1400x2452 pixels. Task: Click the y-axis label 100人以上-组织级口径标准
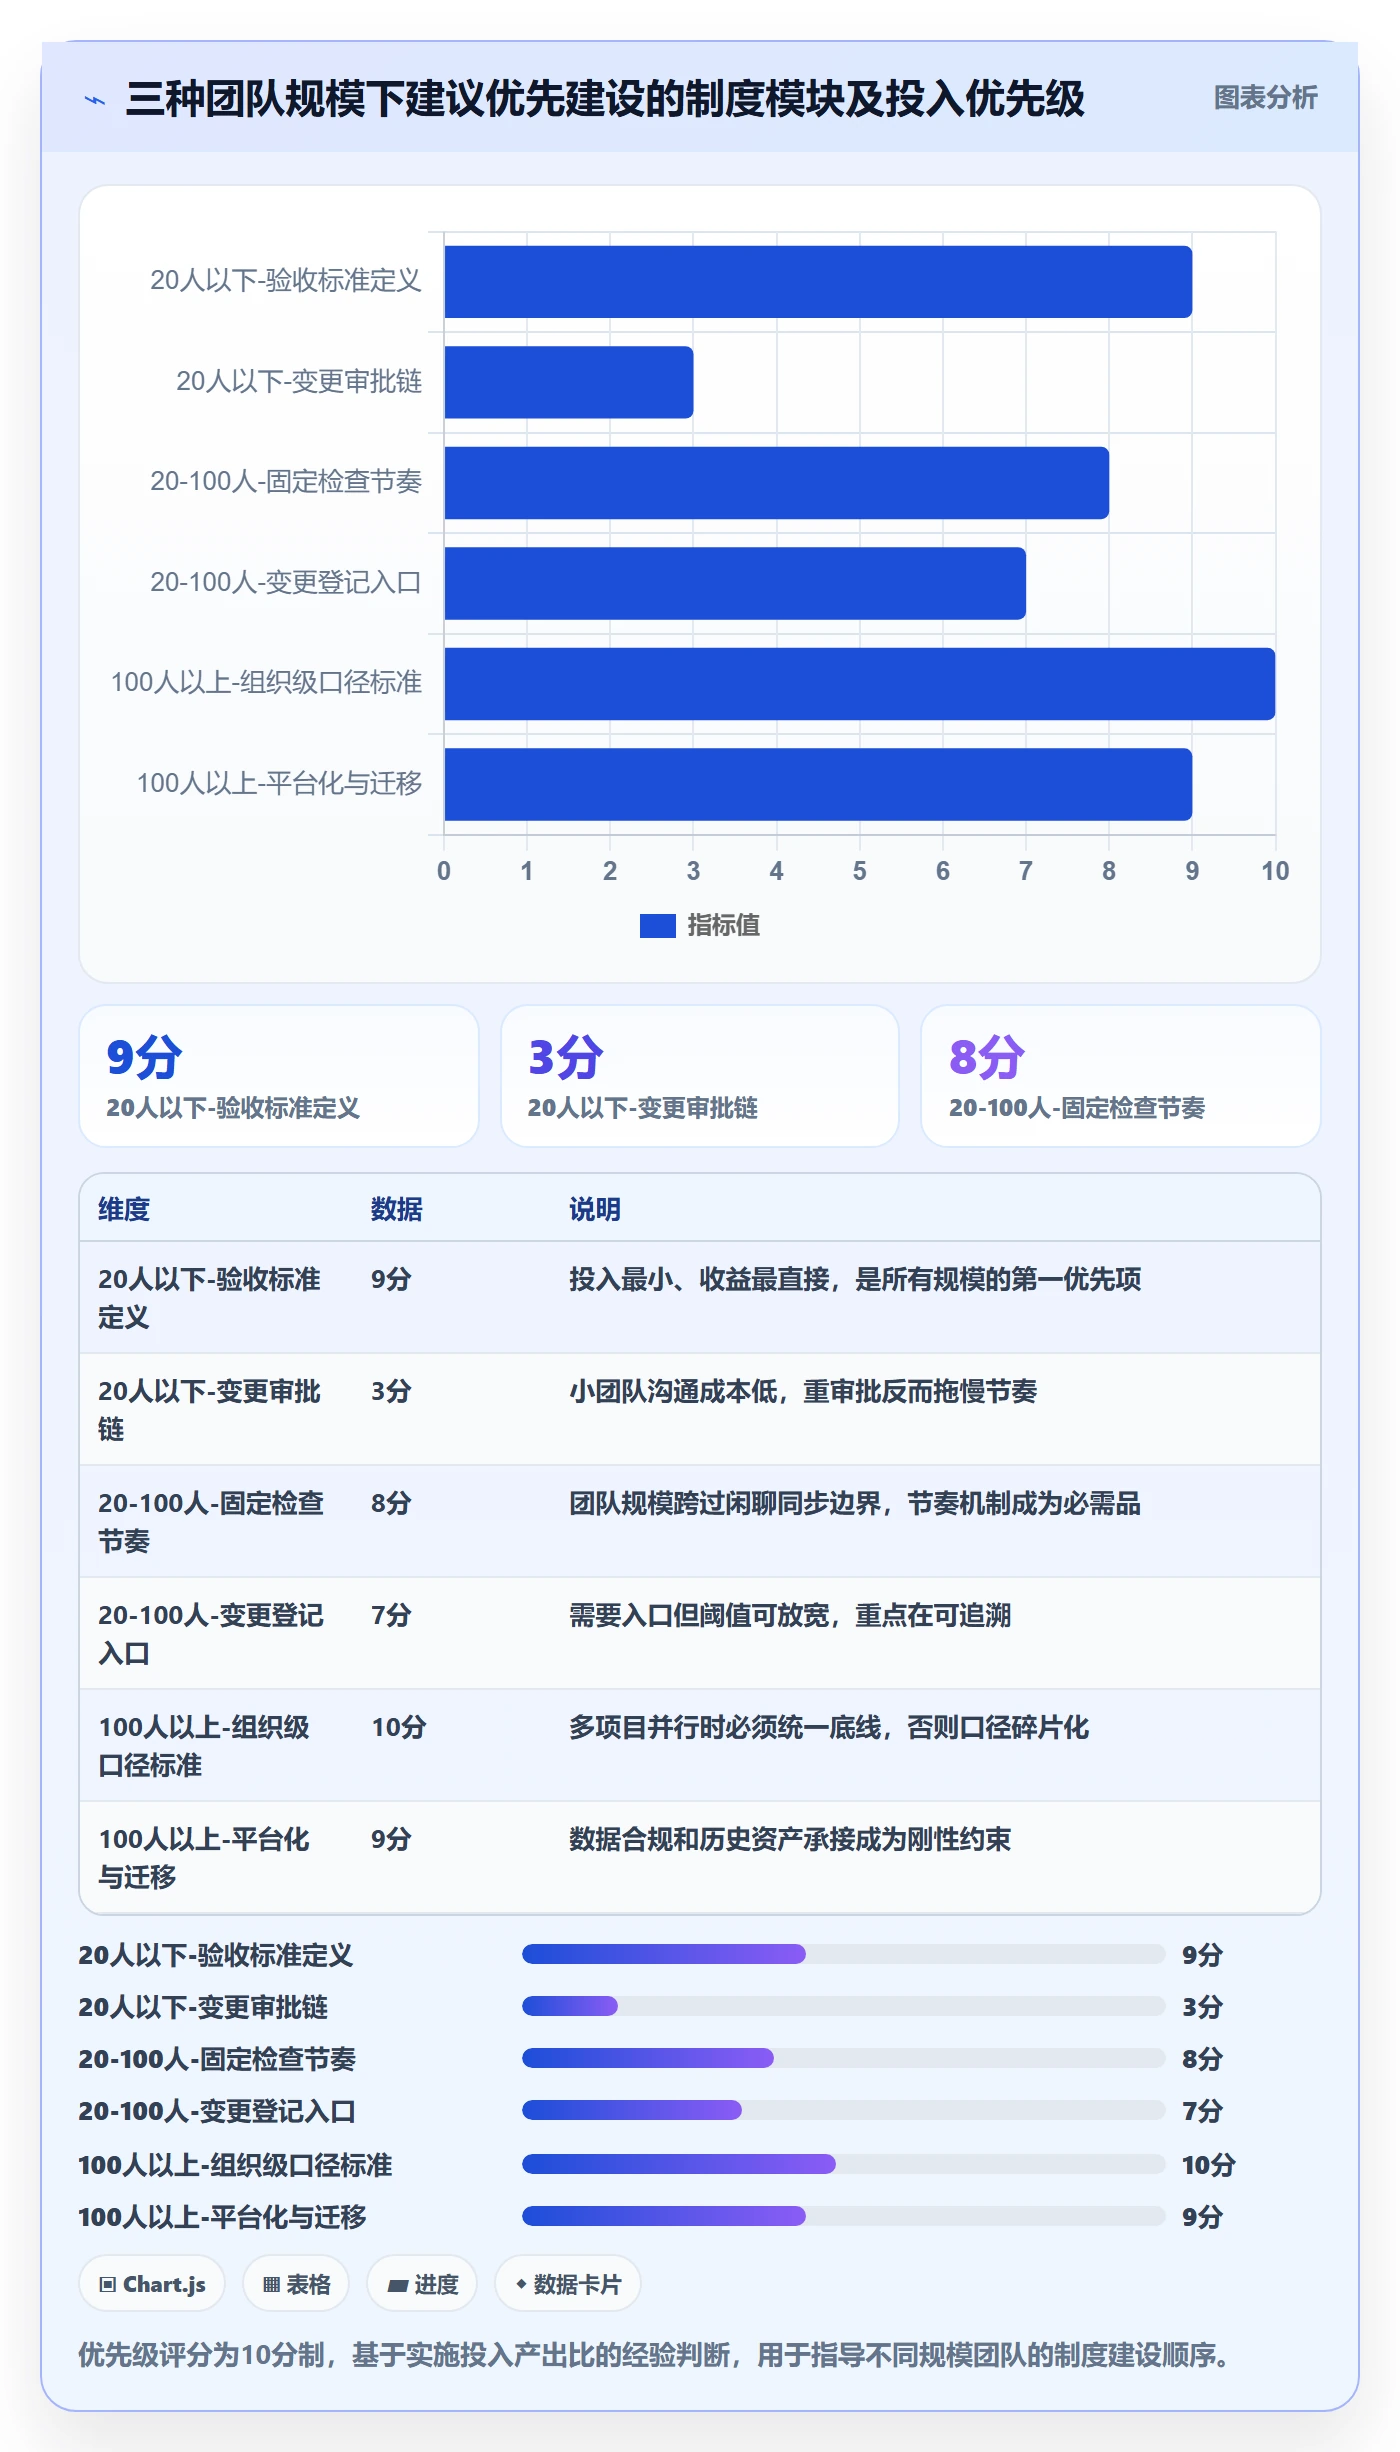[266, 683]
